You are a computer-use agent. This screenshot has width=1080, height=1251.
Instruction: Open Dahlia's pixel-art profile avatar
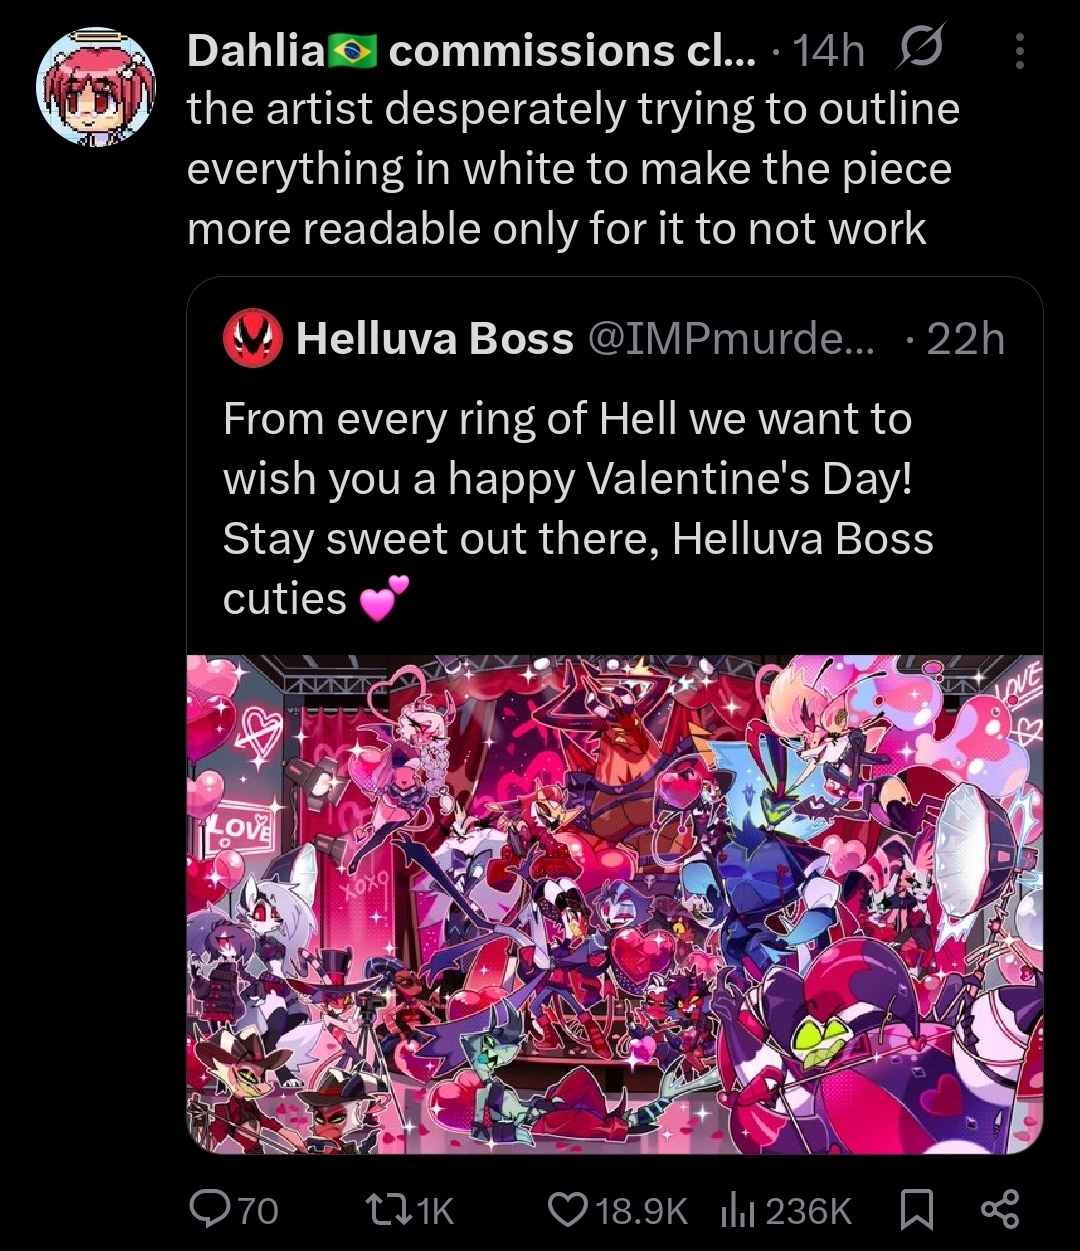click(x=96, y=87)
